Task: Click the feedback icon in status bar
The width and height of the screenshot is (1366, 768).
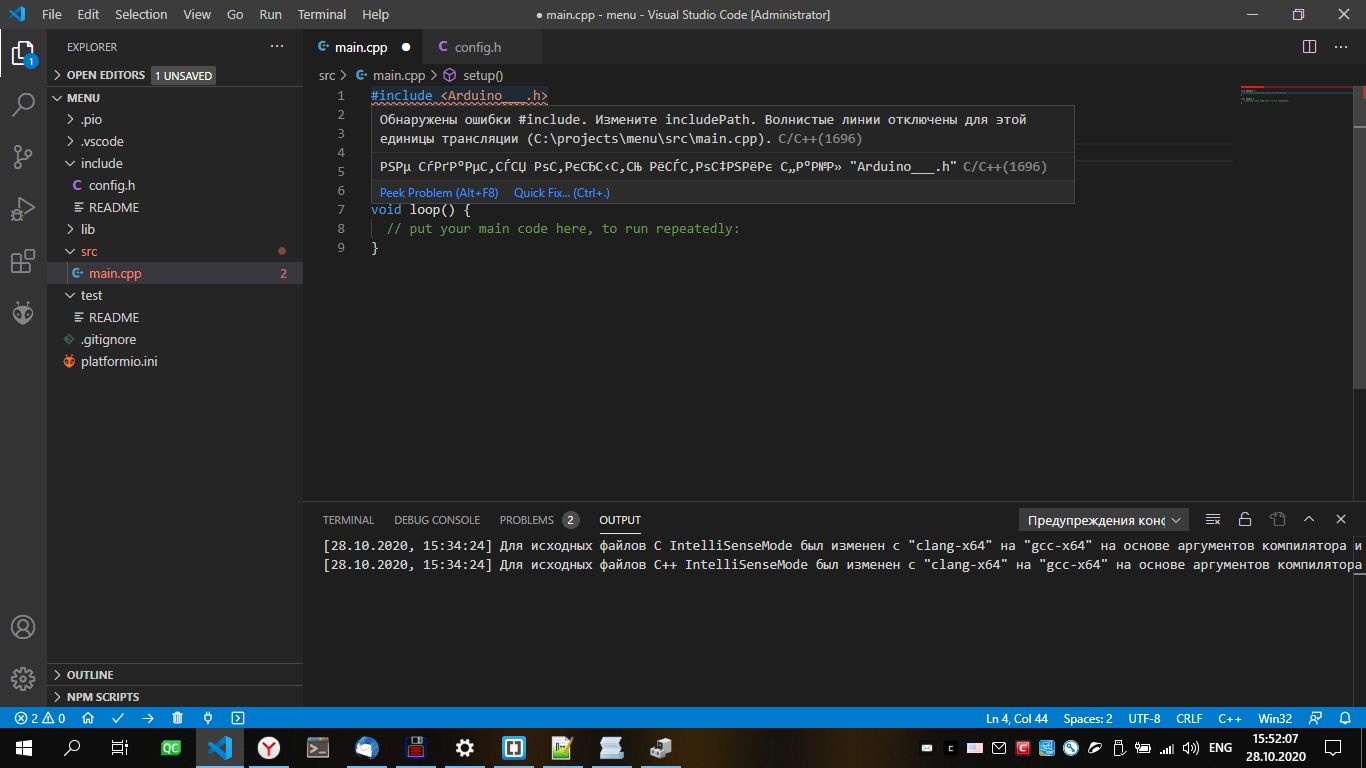Action: coord(1316,718)
